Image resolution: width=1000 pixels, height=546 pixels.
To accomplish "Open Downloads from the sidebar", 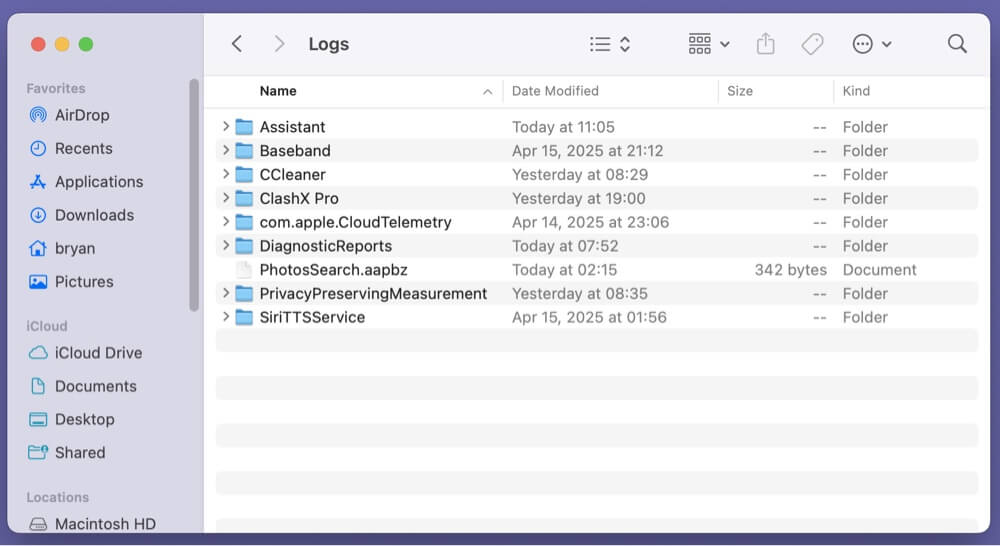I will pos(94,215).
